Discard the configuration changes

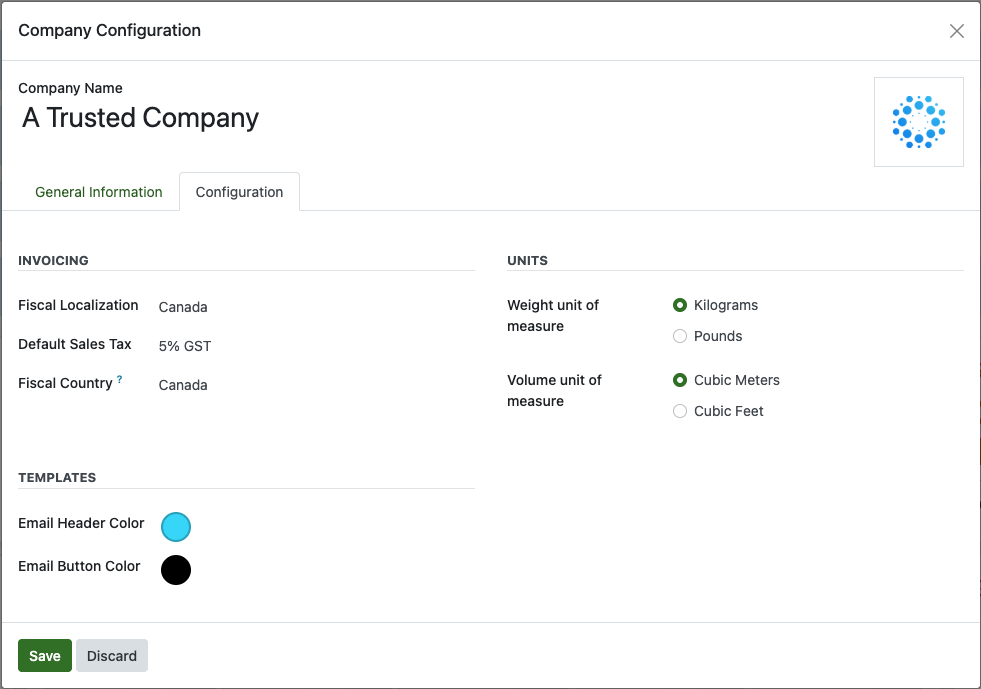pos(112,656)
